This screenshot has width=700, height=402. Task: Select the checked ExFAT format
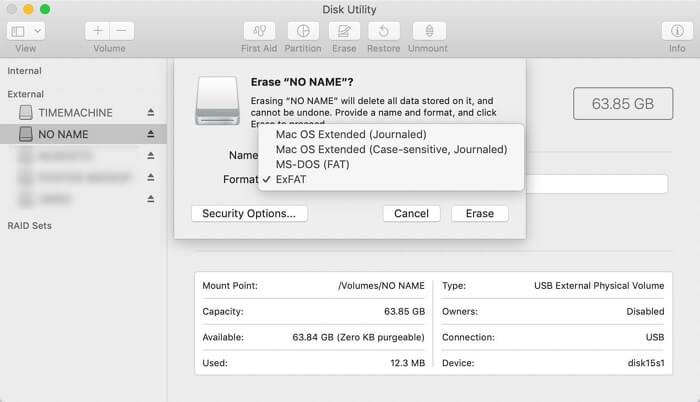pyautogui.click(x=290, y=179)
